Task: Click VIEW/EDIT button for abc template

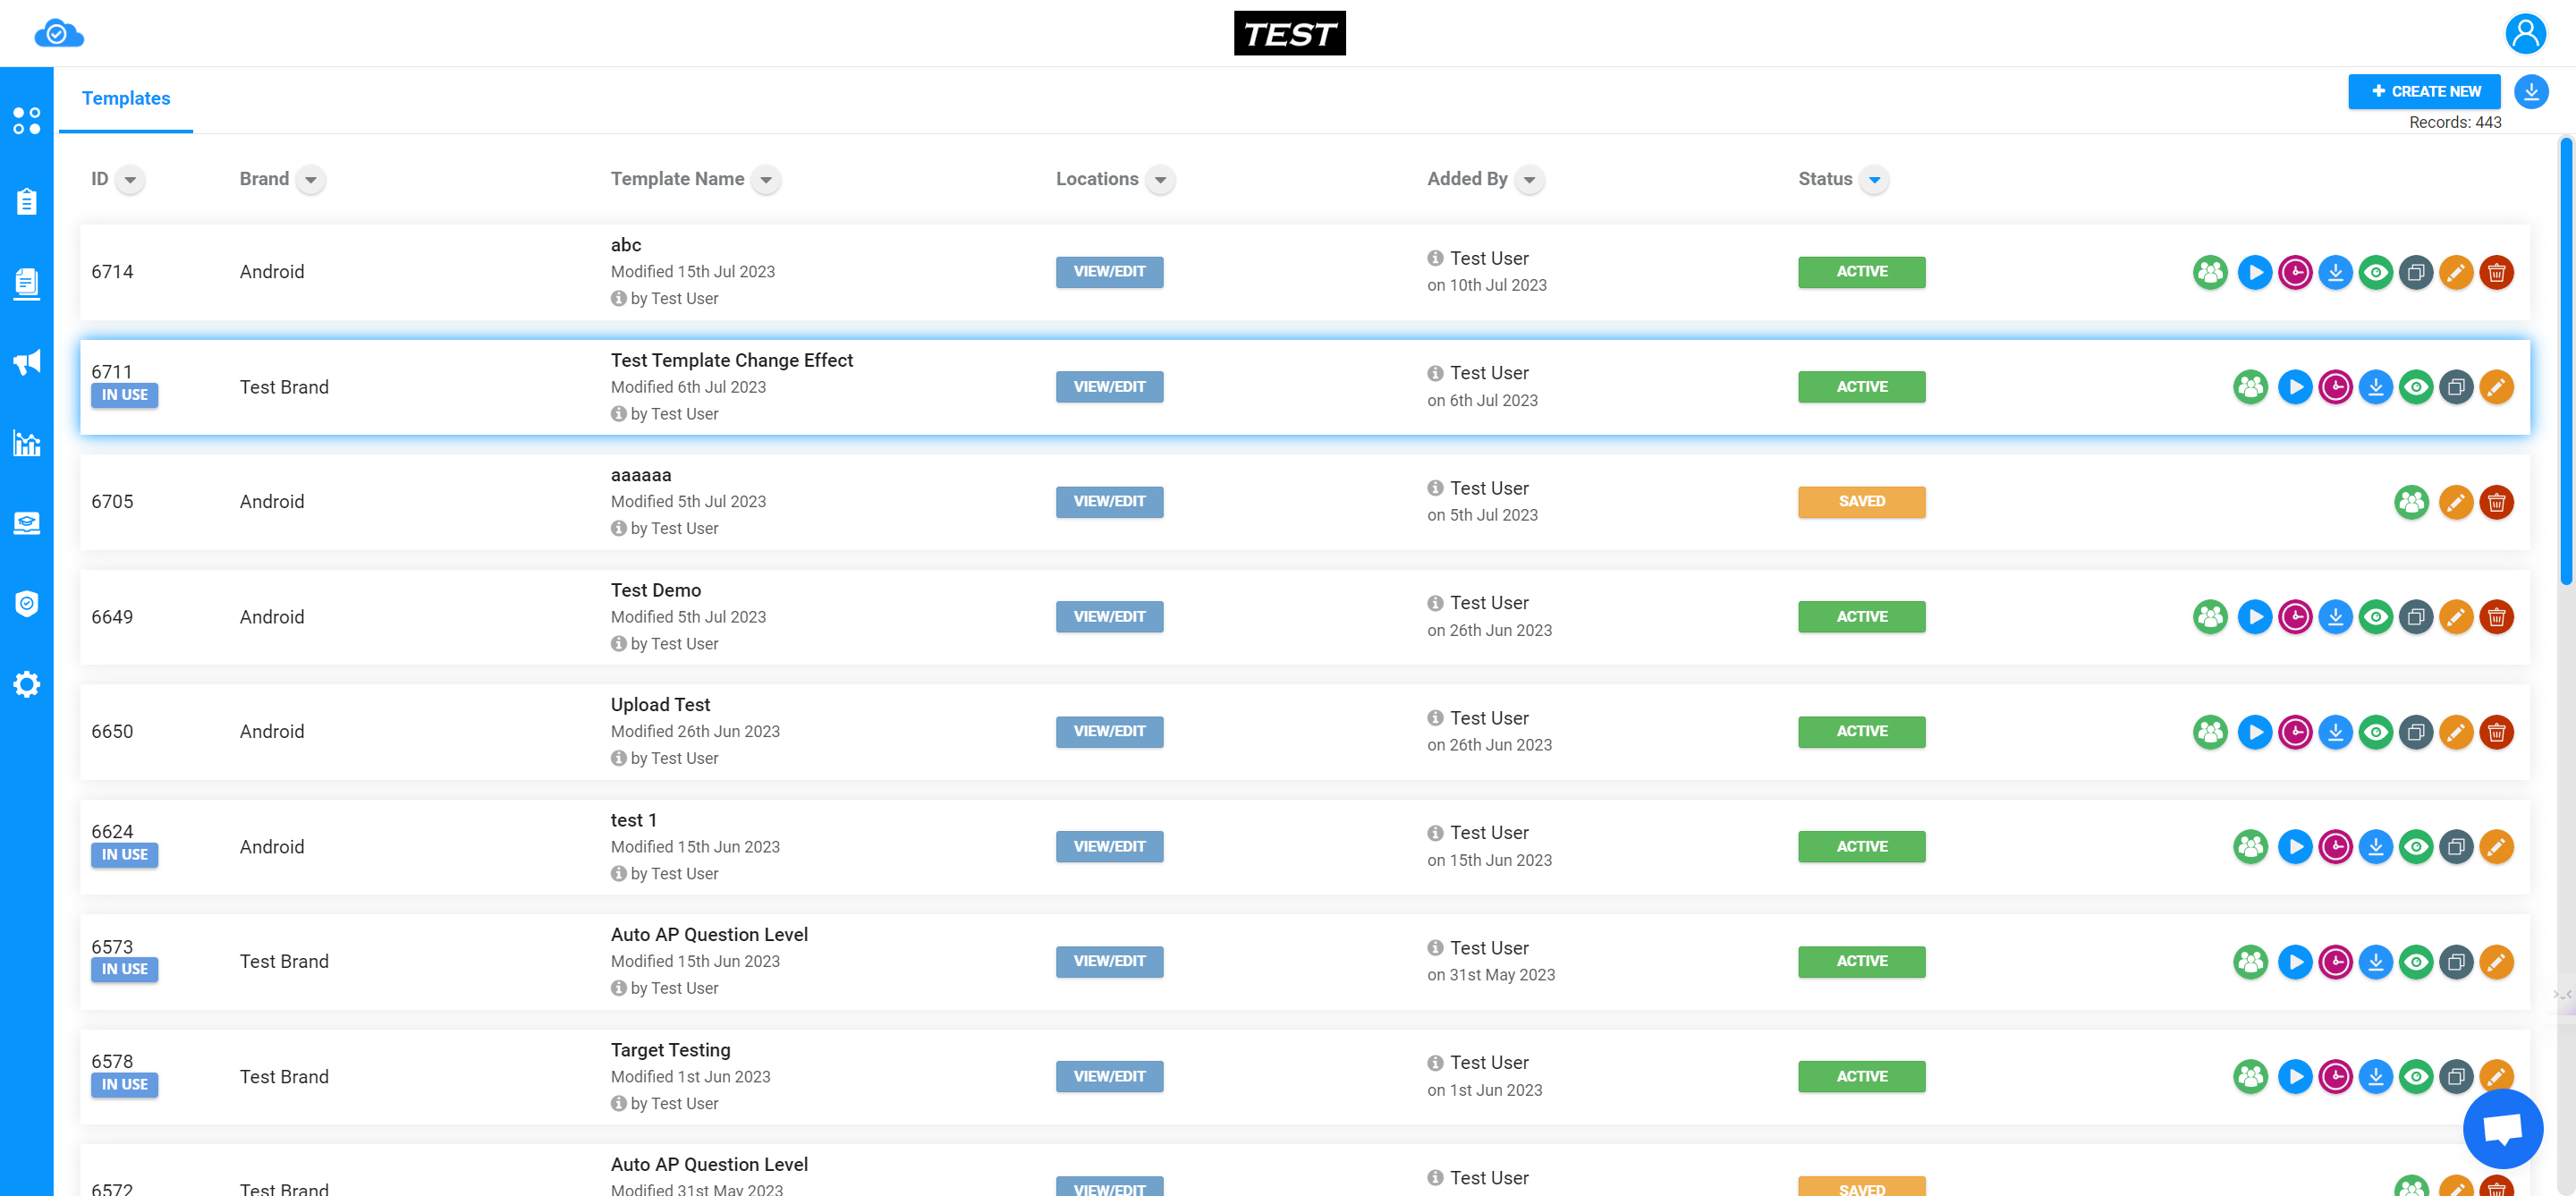Action: pyautogui.click(x=1111, y=271)
